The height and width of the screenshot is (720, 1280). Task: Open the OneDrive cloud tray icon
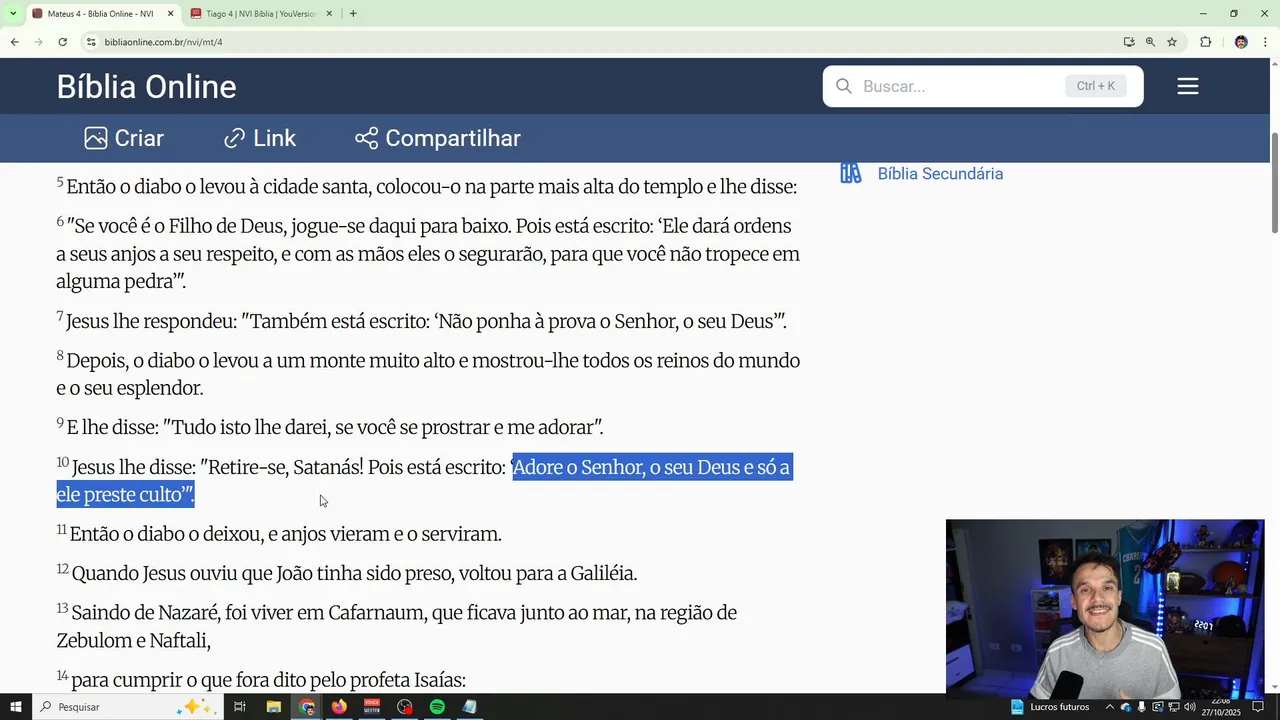pyautogui.click(x=1126, y=707)
